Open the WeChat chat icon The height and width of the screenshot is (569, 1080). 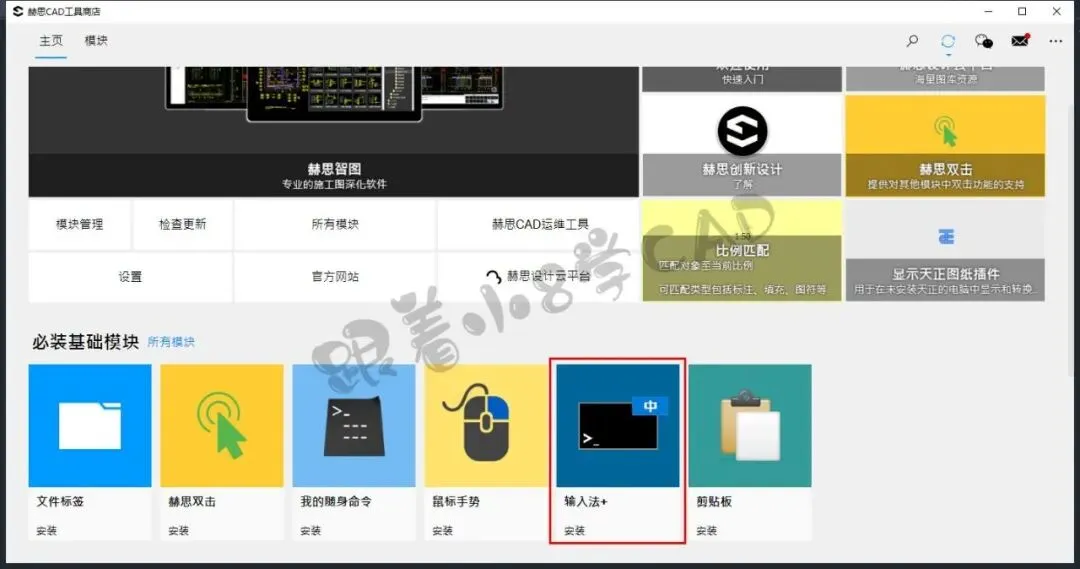[x=984, y=41]
